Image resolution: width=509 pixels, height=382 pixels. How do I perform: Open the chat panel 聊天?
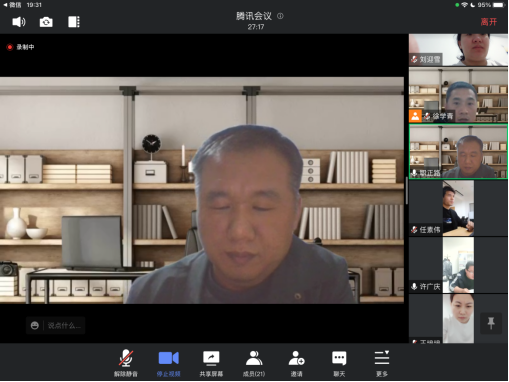[339, 363]
